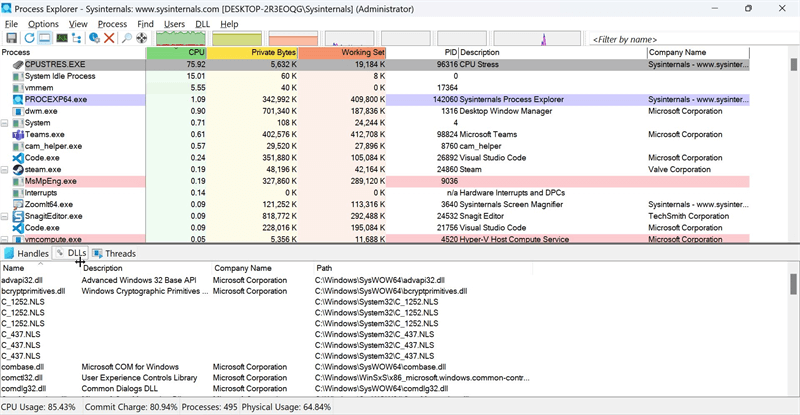
Task: Collapse the steam.exe tree node
Action: pyautogui.click(x=5, y=170)
